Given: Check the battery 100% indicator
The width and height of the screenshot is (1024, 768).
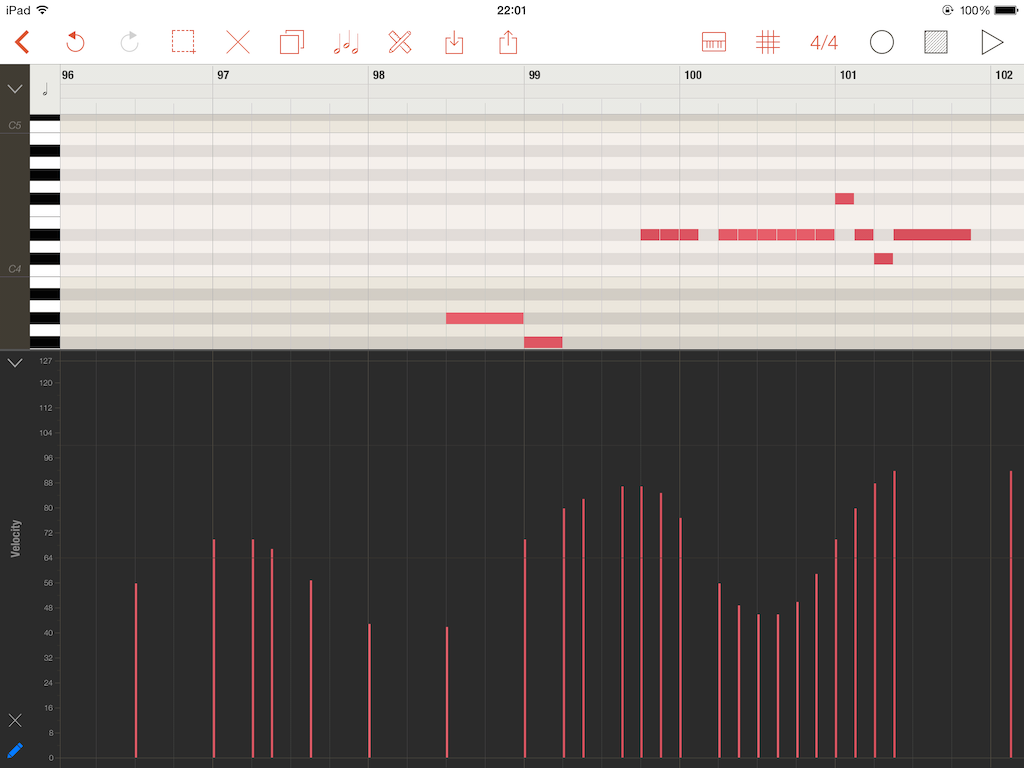Looking at the screenshot, I should [989, 10].
